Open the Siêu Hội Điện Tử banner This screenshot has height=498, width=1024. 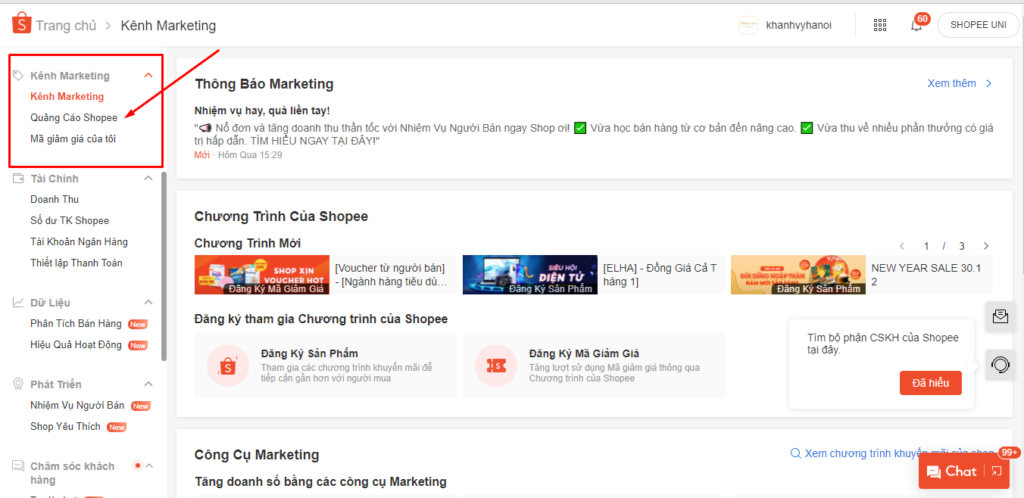[x=530, y=275]
